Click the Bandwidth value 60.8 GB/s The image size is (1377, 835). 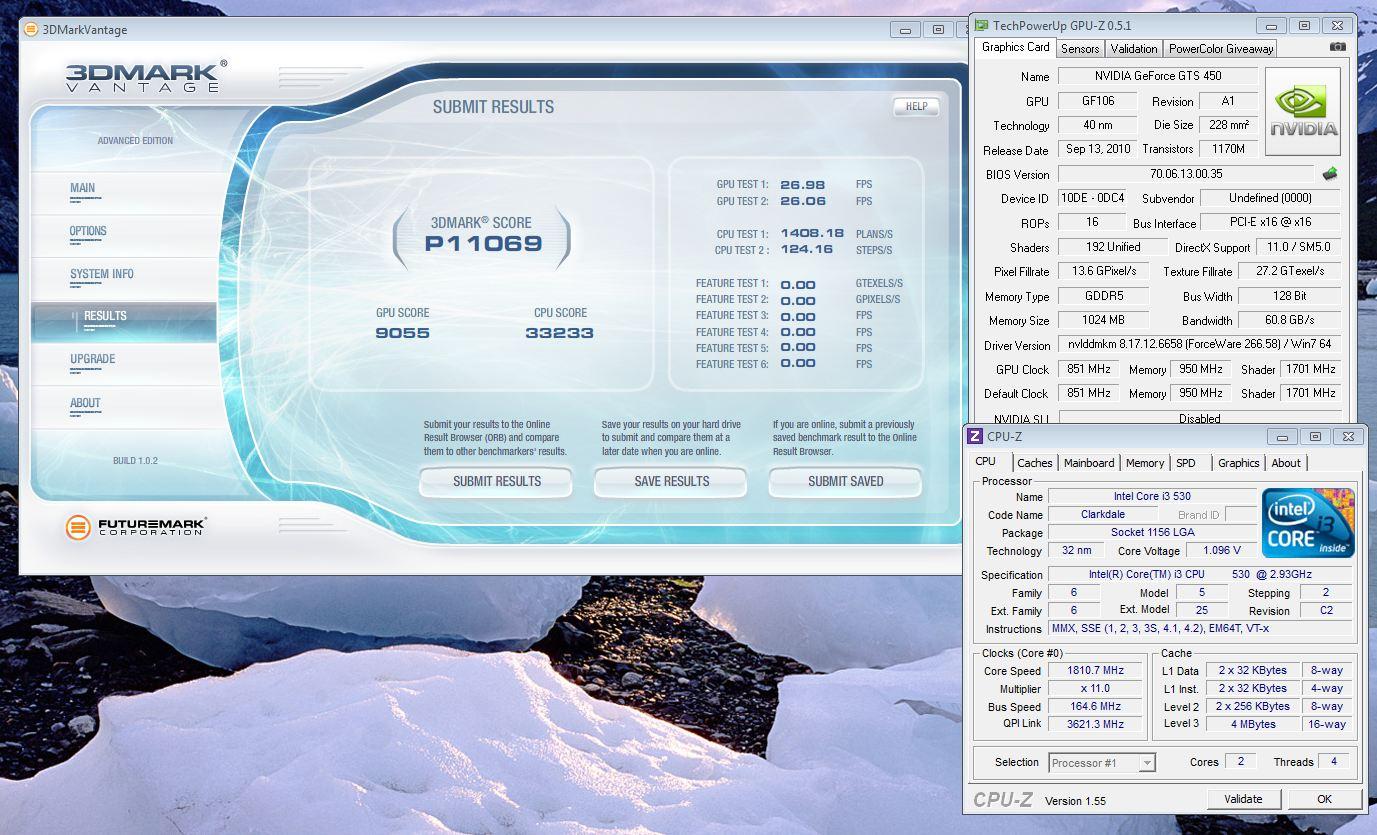click(x=1289, y=320)
